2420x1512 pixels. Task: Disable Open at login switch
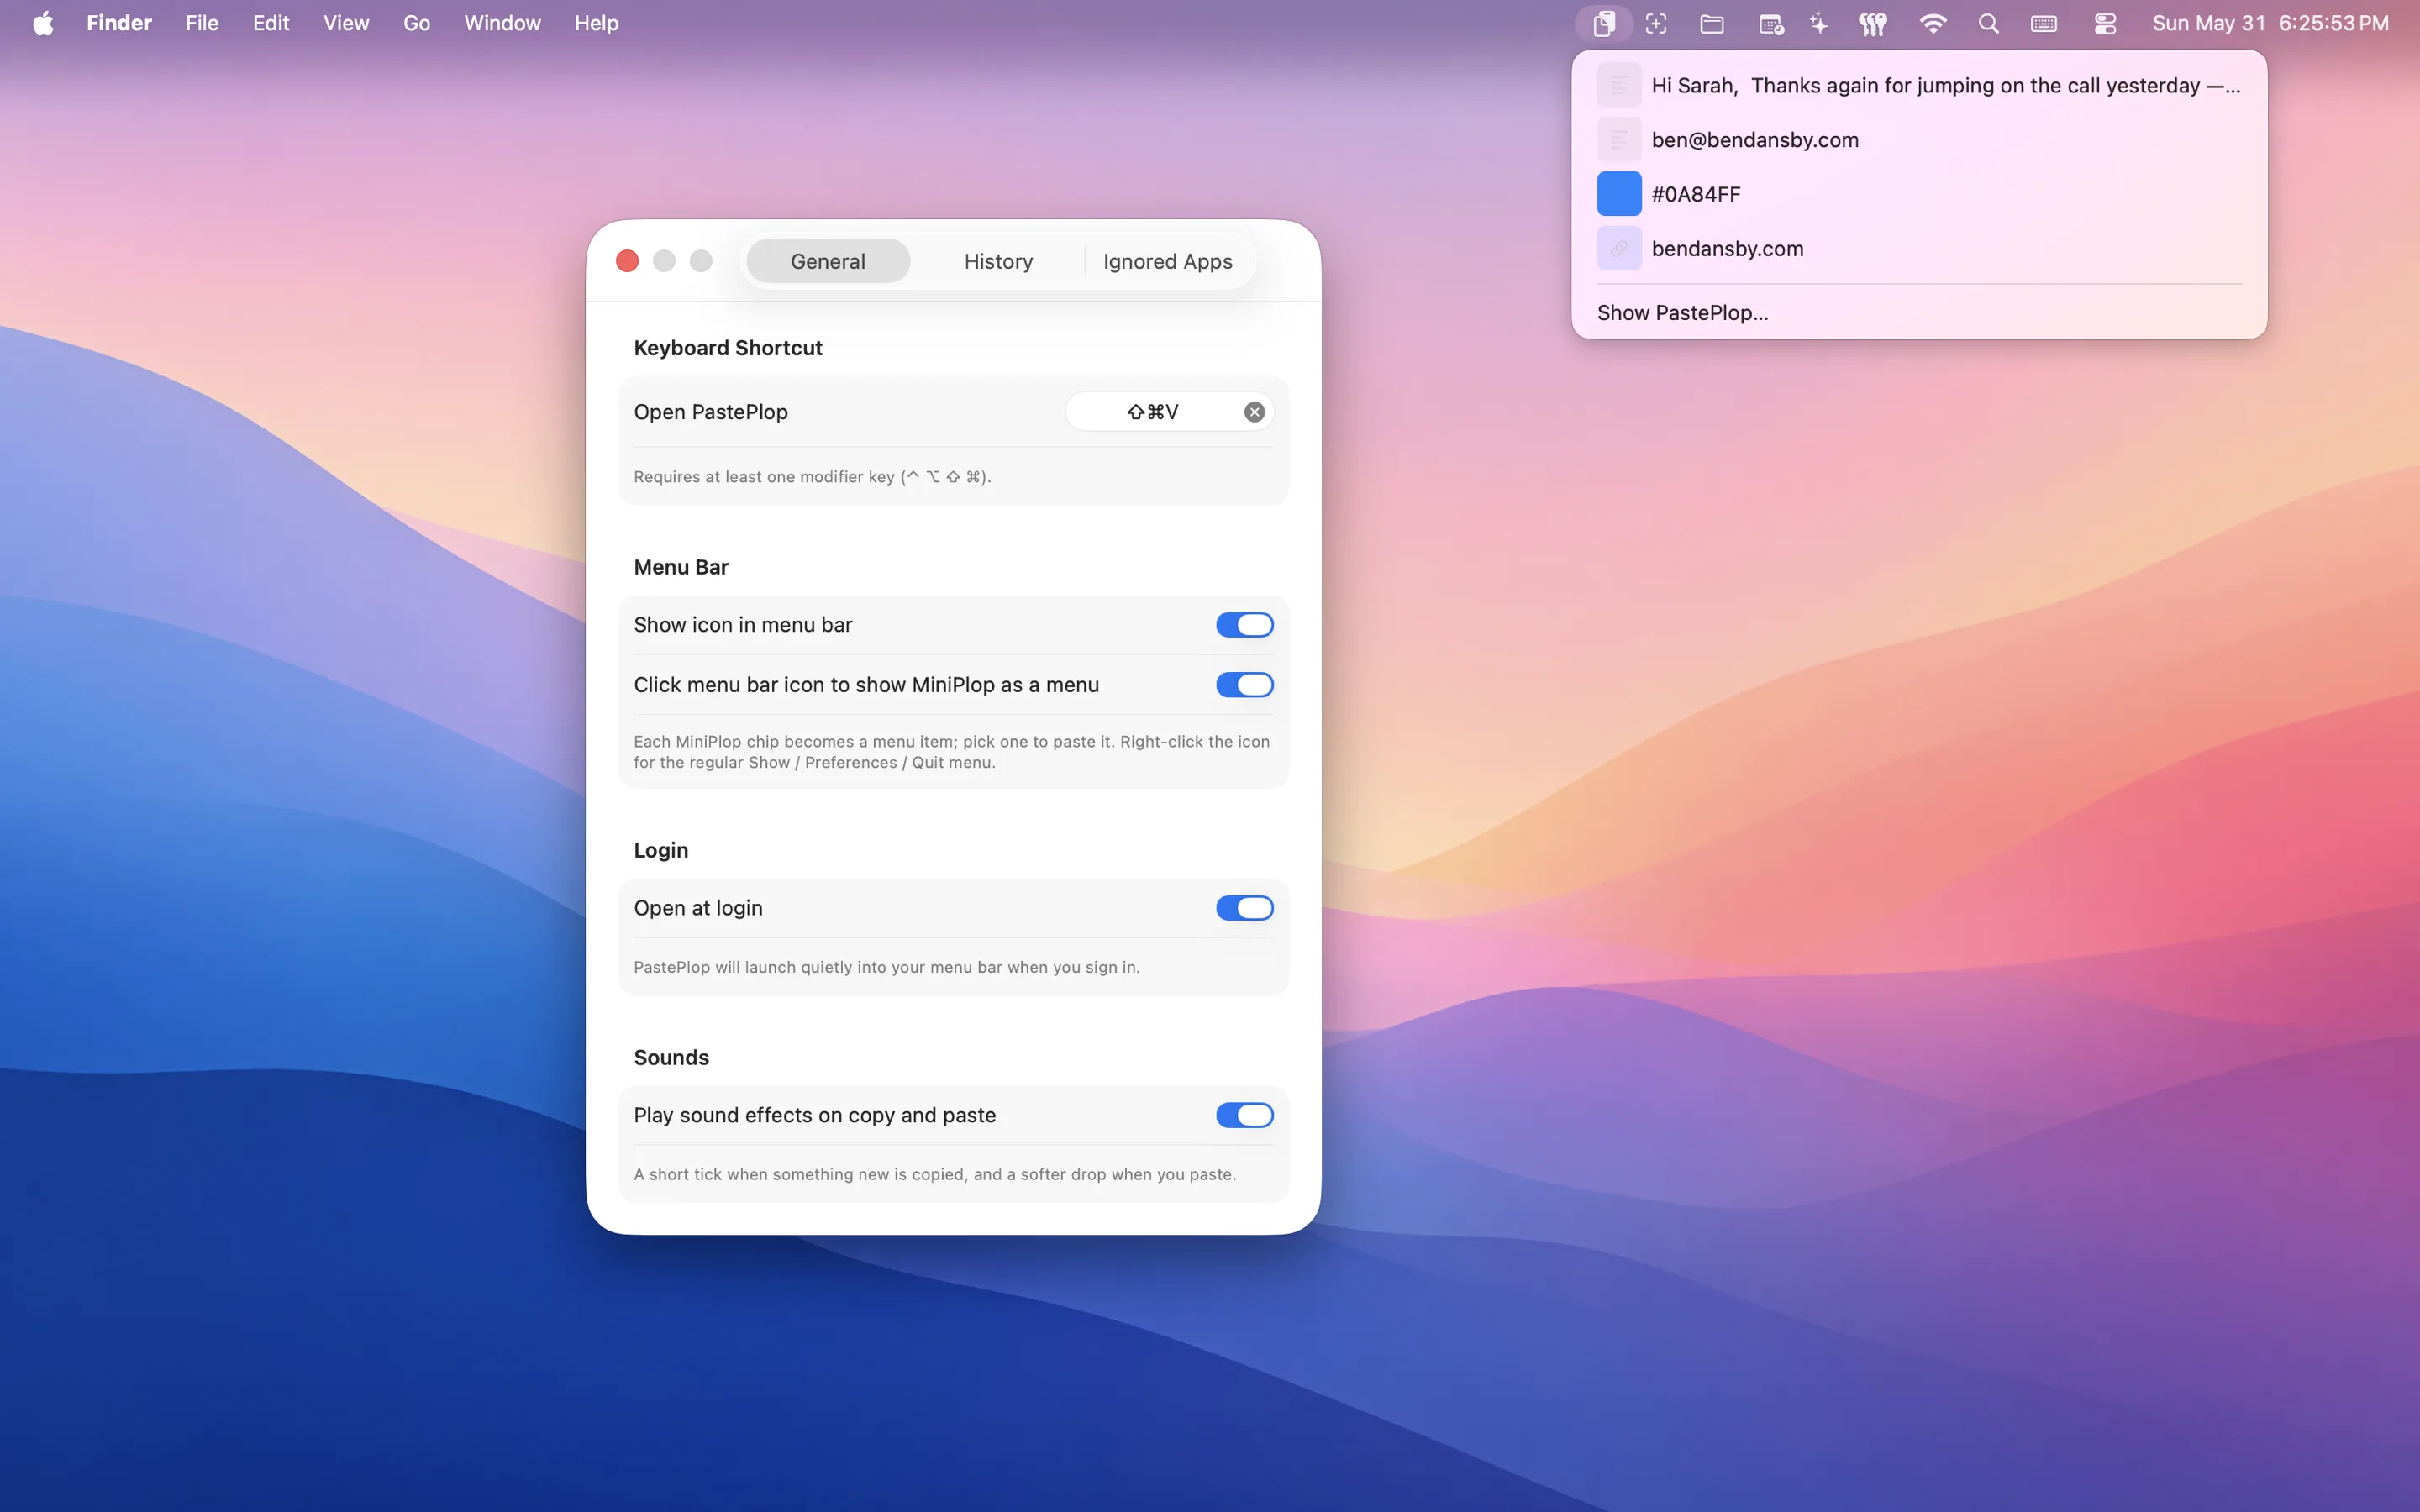[x=1244, y=908]
